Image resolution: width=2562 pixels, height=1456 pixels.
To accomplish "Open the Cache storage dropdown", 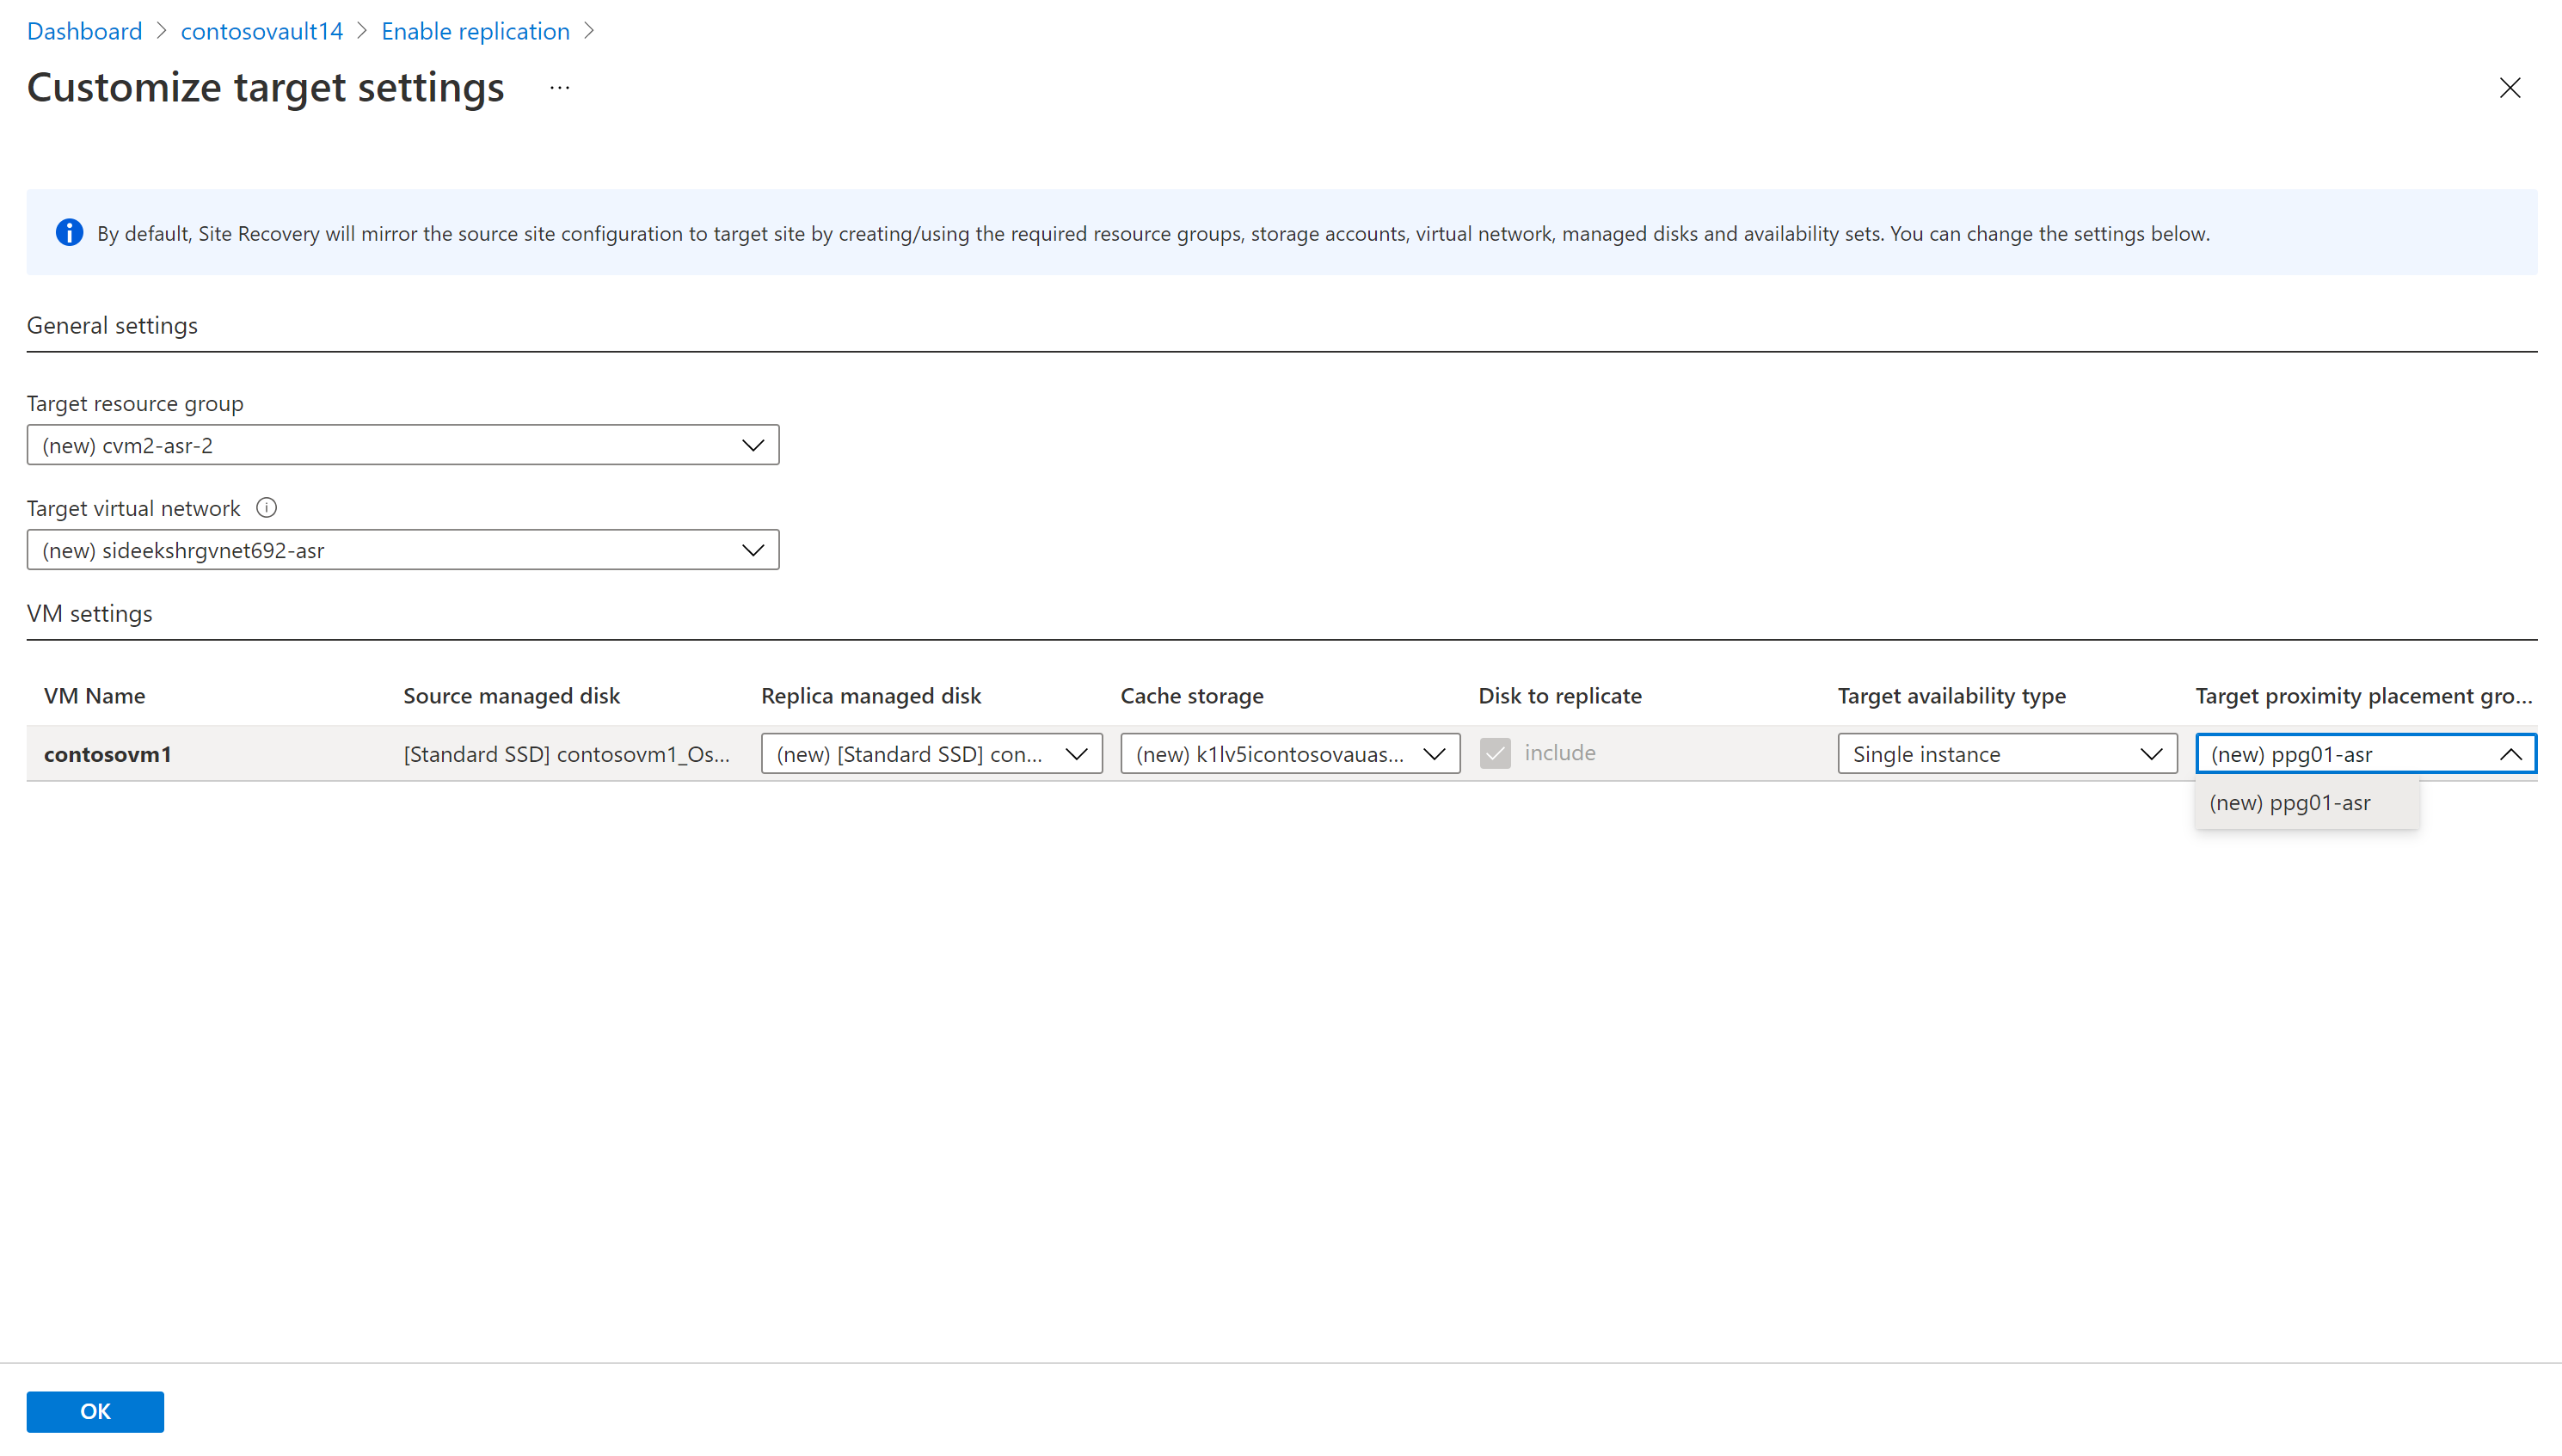I will tap(1289, 754).
